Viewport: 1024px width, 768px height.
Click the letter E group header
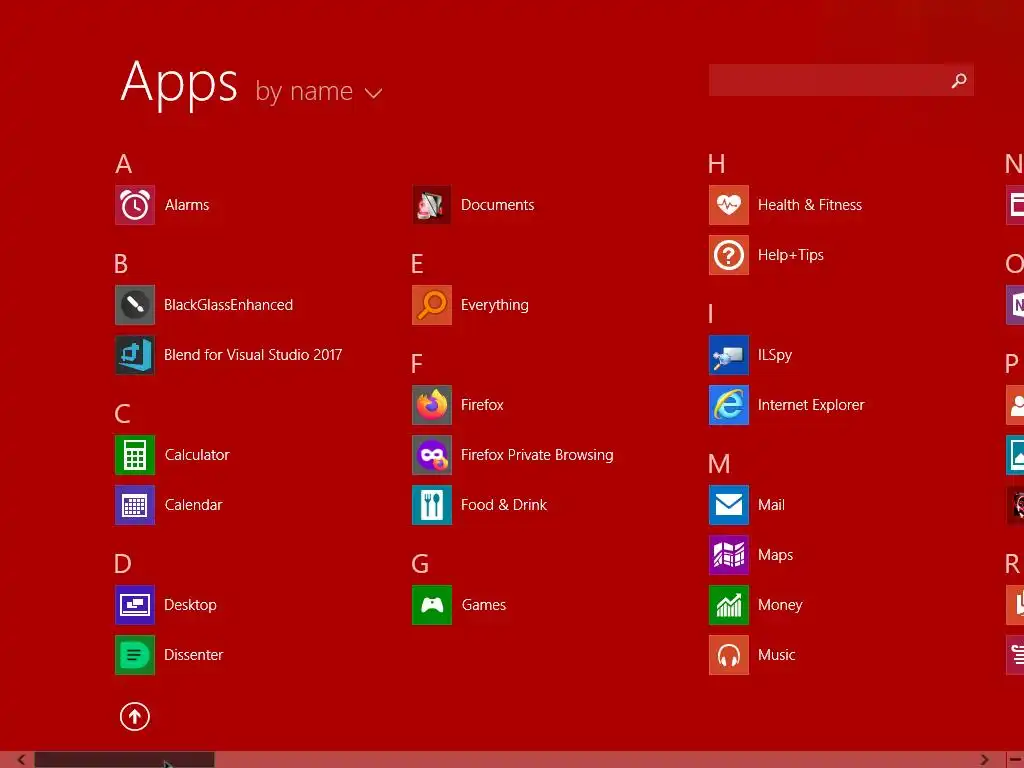pos(417,264)
